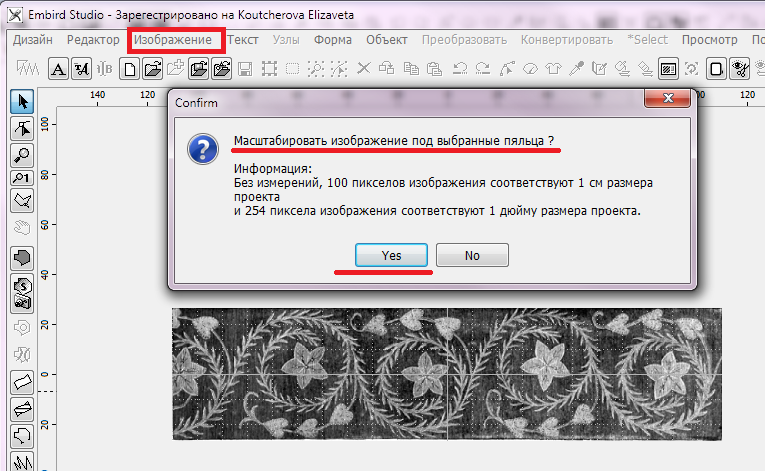The image size is (765, 471).
Task: Select the text 'A' tool in toolbar
Action: [58, 69]
